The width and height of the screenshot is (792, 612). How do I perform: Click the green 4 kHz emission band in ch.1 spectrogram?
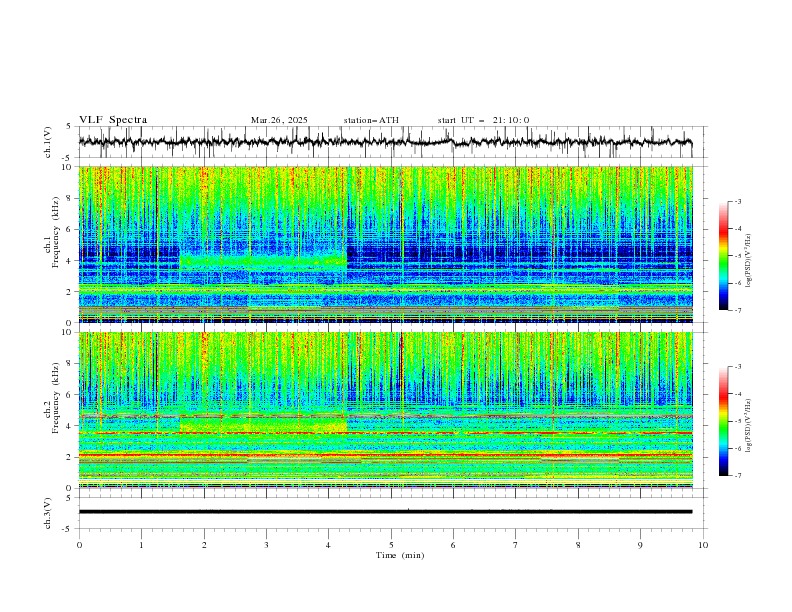[263, 261]
